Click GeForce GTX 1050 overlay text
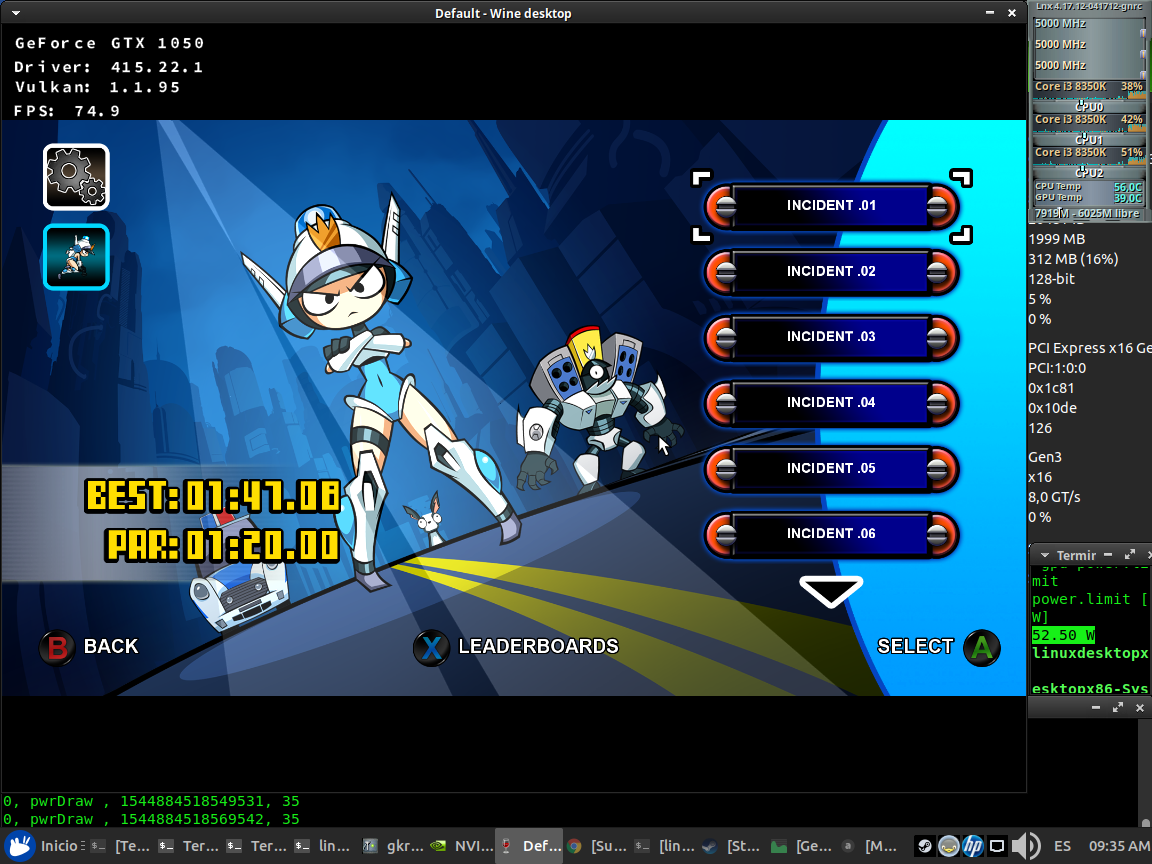This screenshot has height=864, width=1152. click(x=109, y=43)
